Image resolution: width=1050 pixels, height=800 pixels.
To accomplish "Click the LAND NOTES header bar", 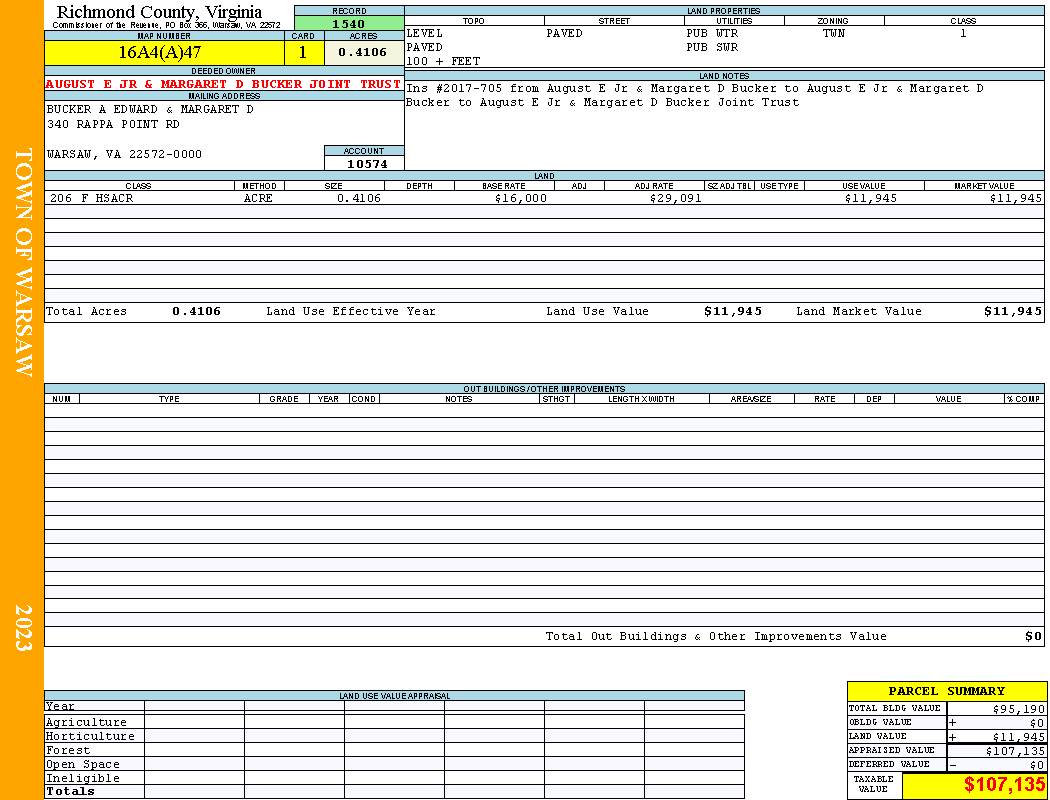I will [x=724, y=76].
